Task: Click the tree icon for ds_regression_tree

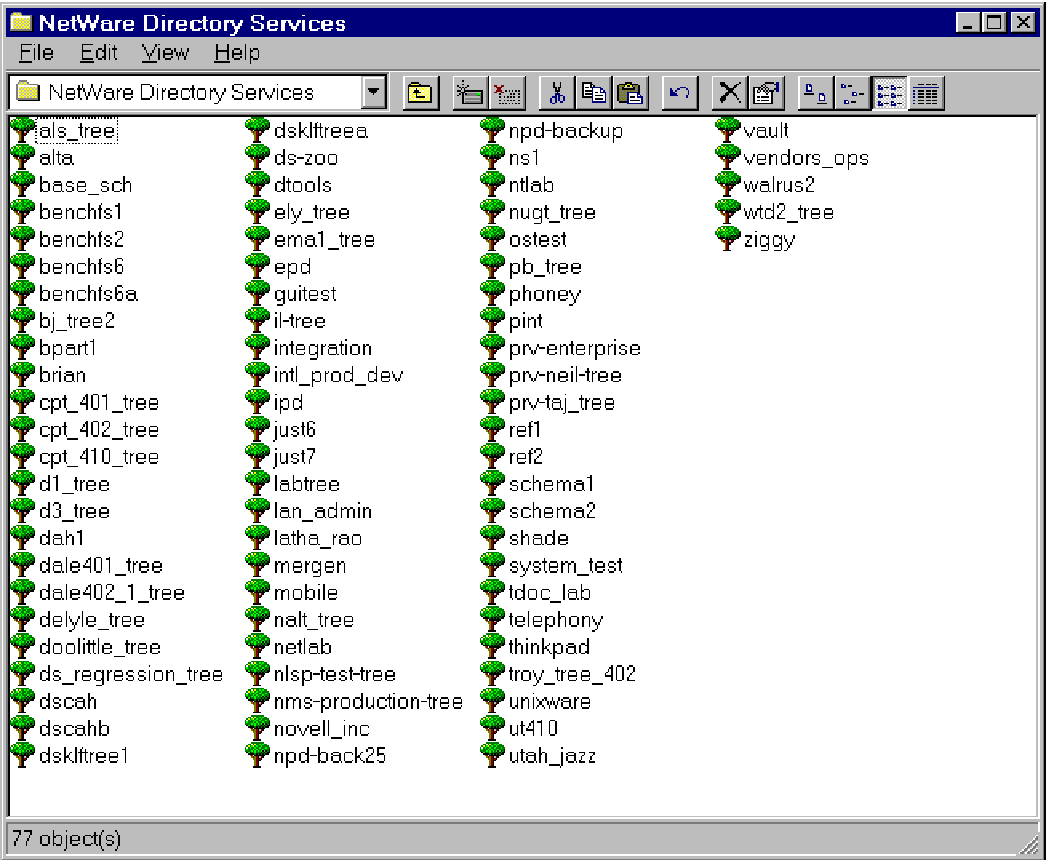Action: 23,674
